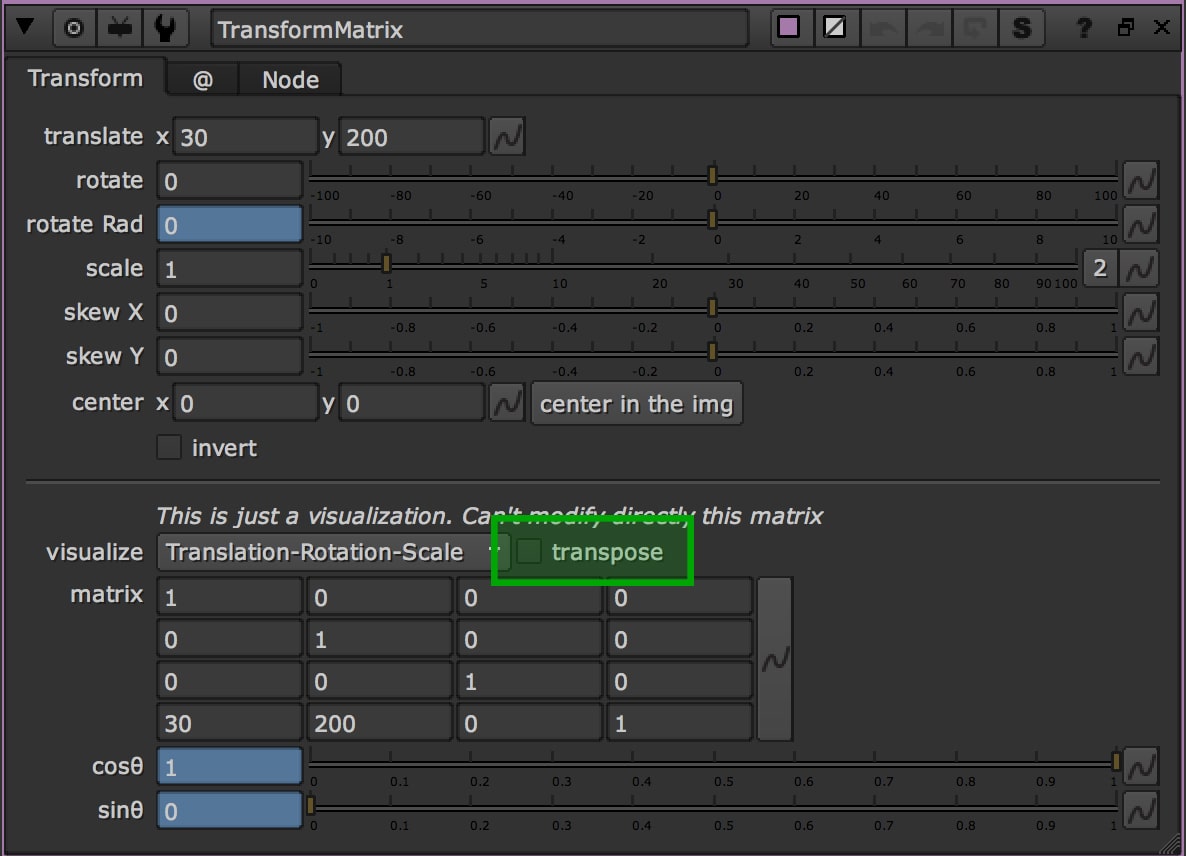Click the black-white diagonal gl color swatch
This screenshot has height=856, width=1186.
835,28
